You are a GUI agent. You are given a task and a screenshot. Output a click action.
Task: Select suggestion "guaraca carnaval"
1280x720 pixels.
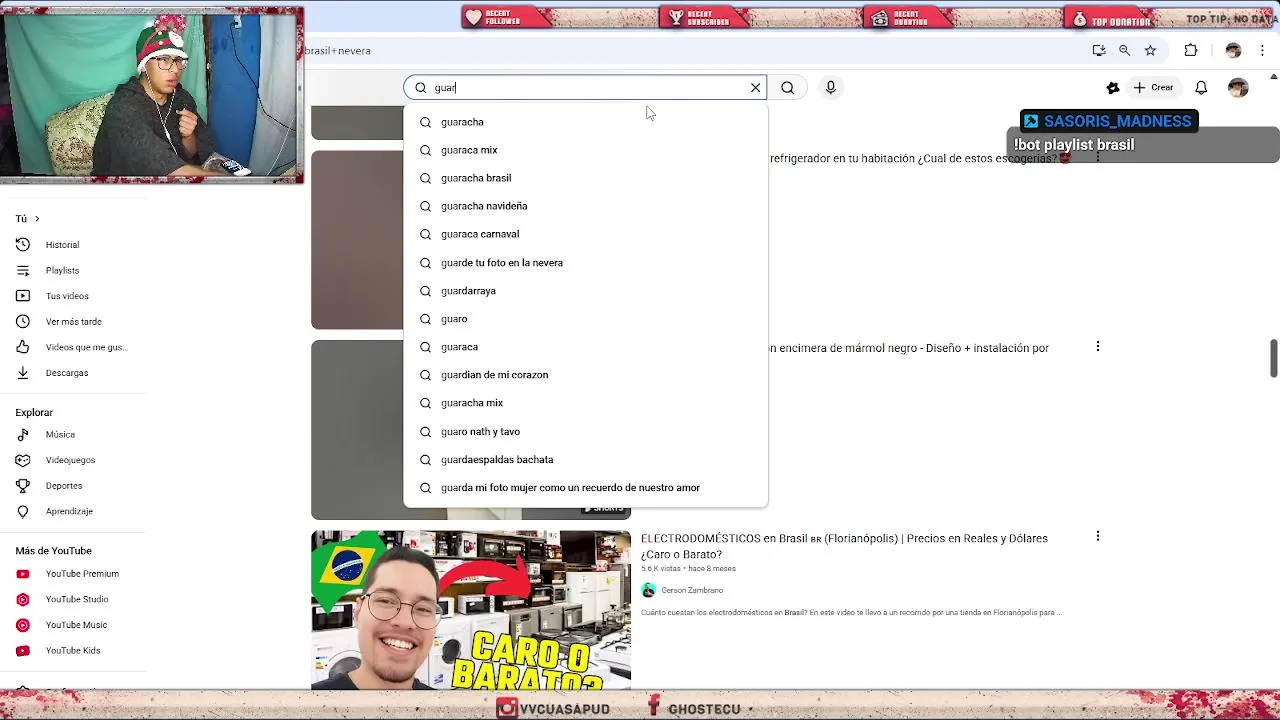coord(585,234)
